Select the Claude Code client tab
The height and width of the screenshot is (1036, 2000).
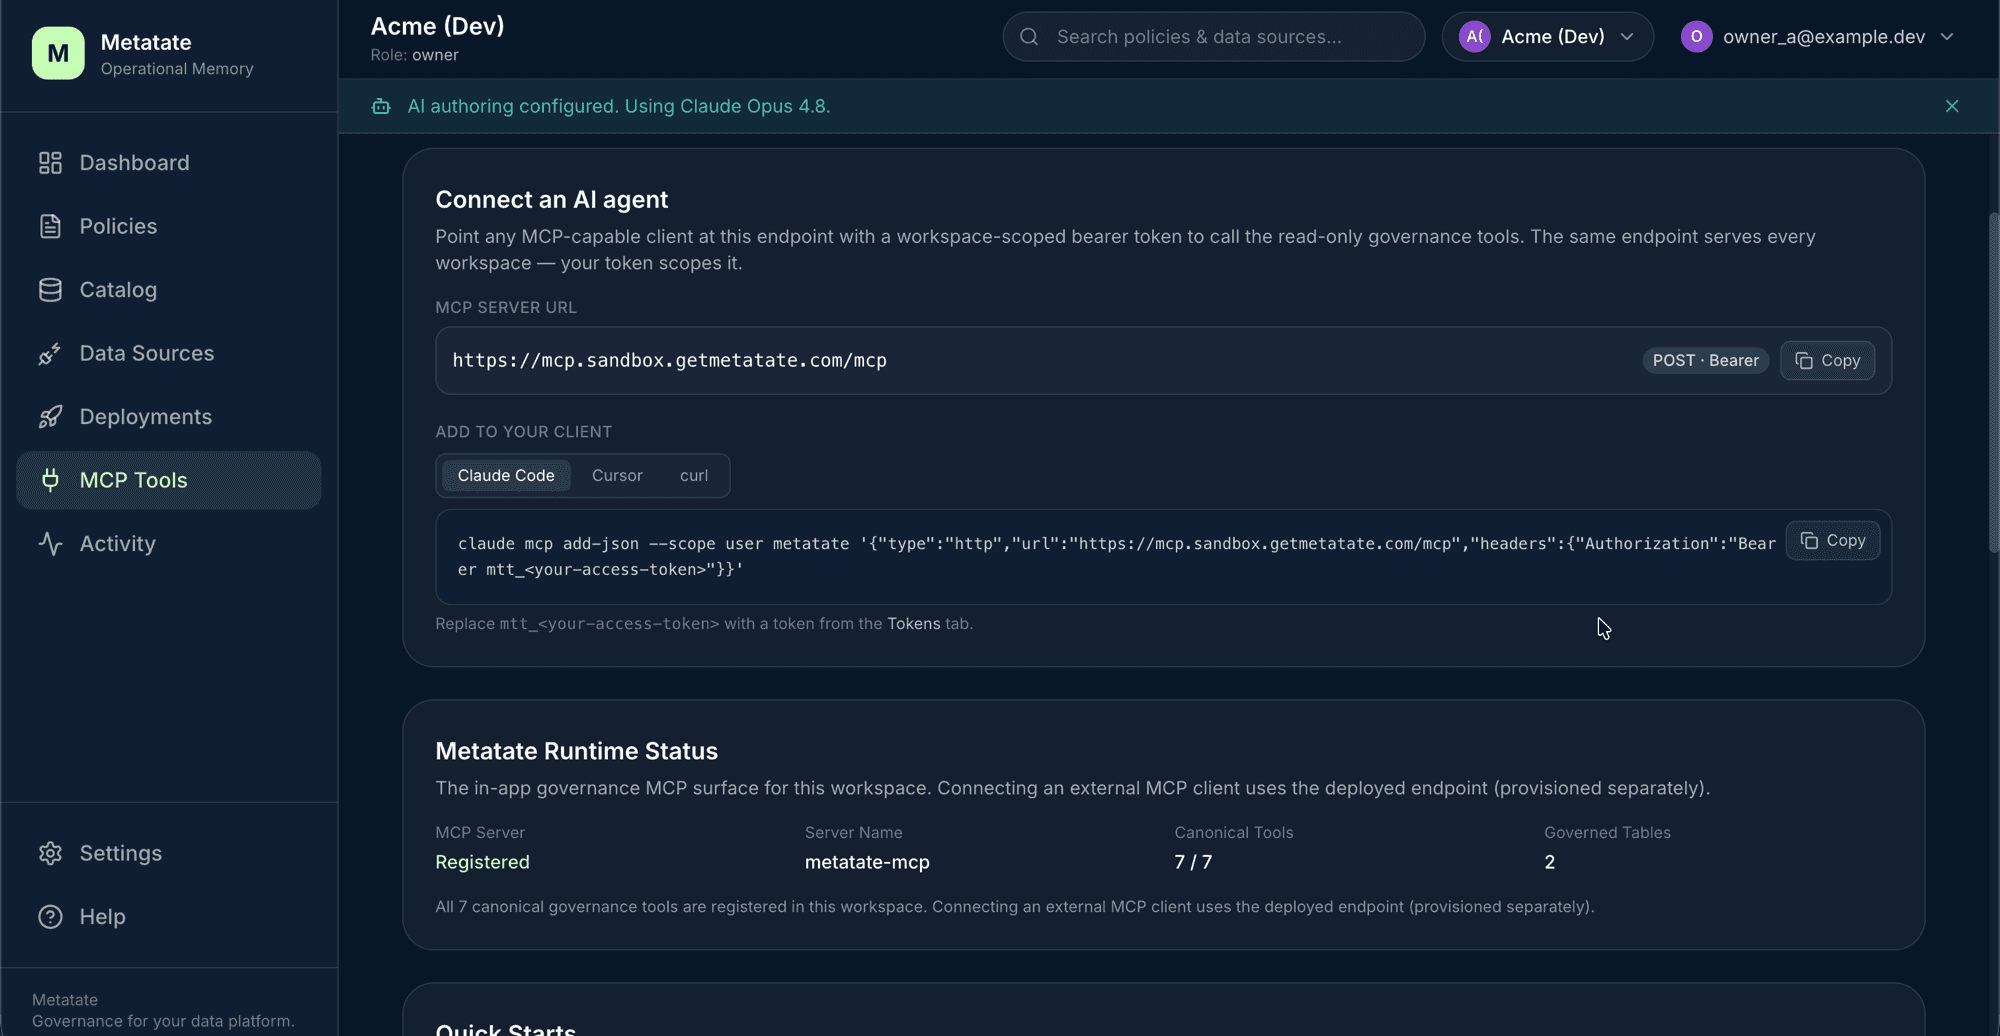click(506, 476)
